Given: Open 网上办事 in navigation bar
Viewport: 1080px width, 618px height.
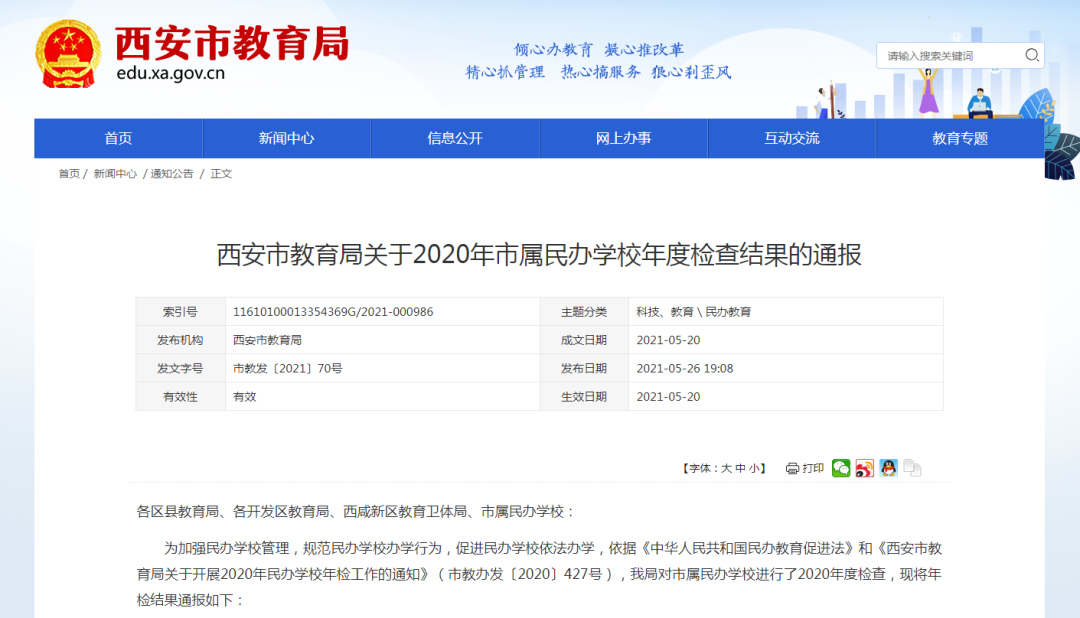Looking at the screenshot, I should (x=623, y=139).
